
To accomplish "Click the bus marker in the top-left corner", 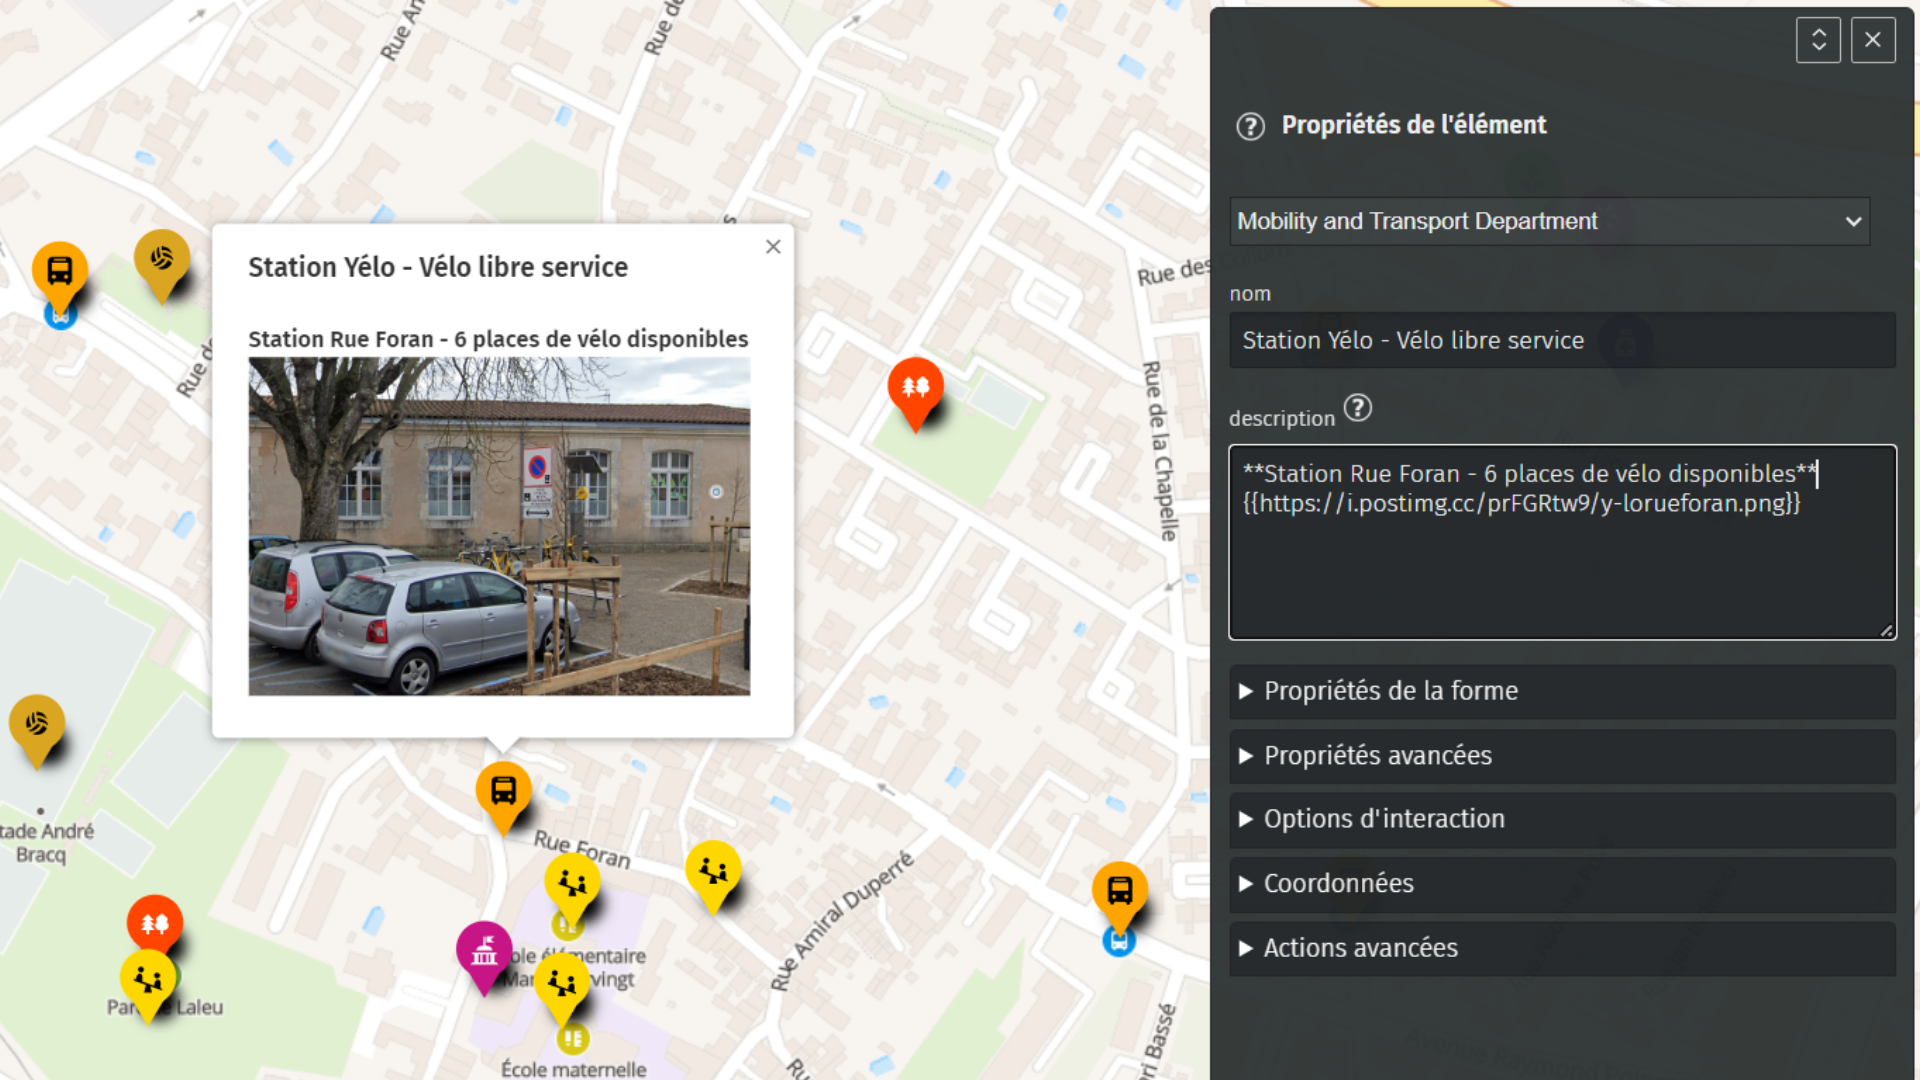I will (60, 272).
